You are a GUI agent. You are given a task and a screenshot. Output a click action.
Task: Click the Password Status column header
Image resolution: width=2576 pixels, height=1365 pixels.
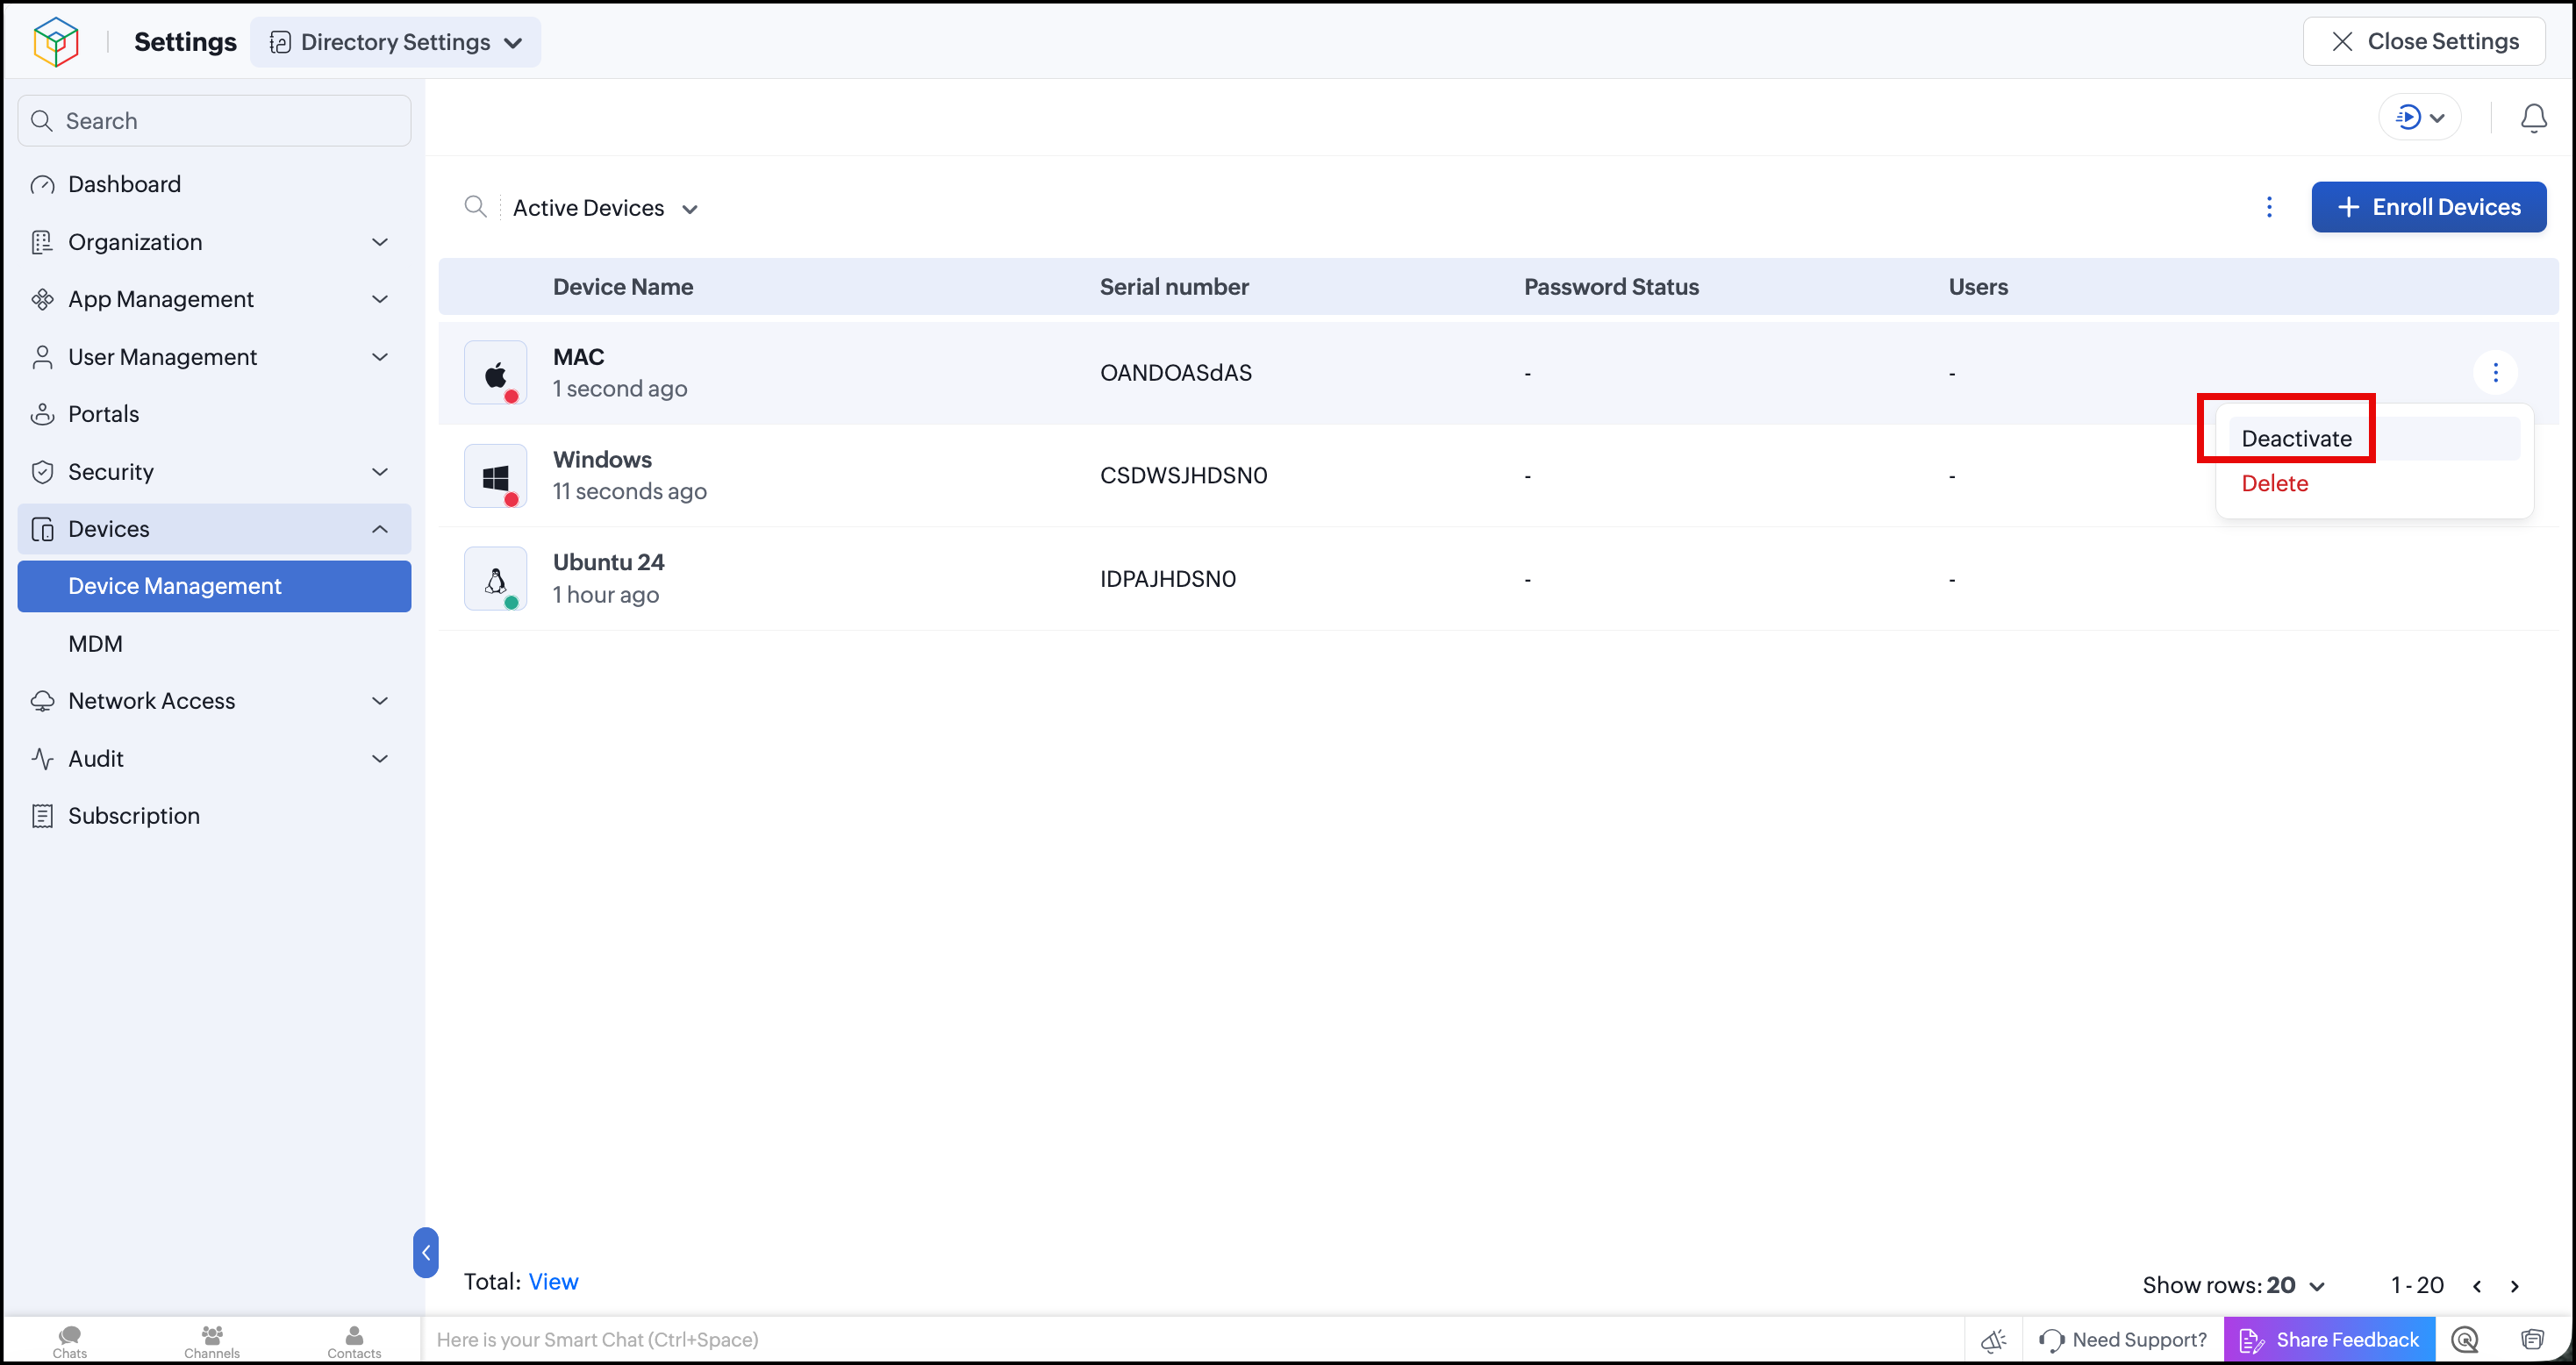point(1611,287)
